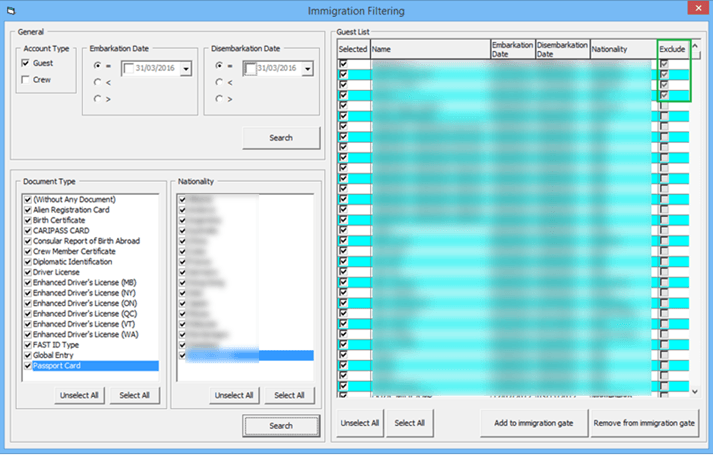Open the Embarkation Date dropdown calendar
Image resolution: width=713 pixels, height=455 pixels.
[186, 69]
